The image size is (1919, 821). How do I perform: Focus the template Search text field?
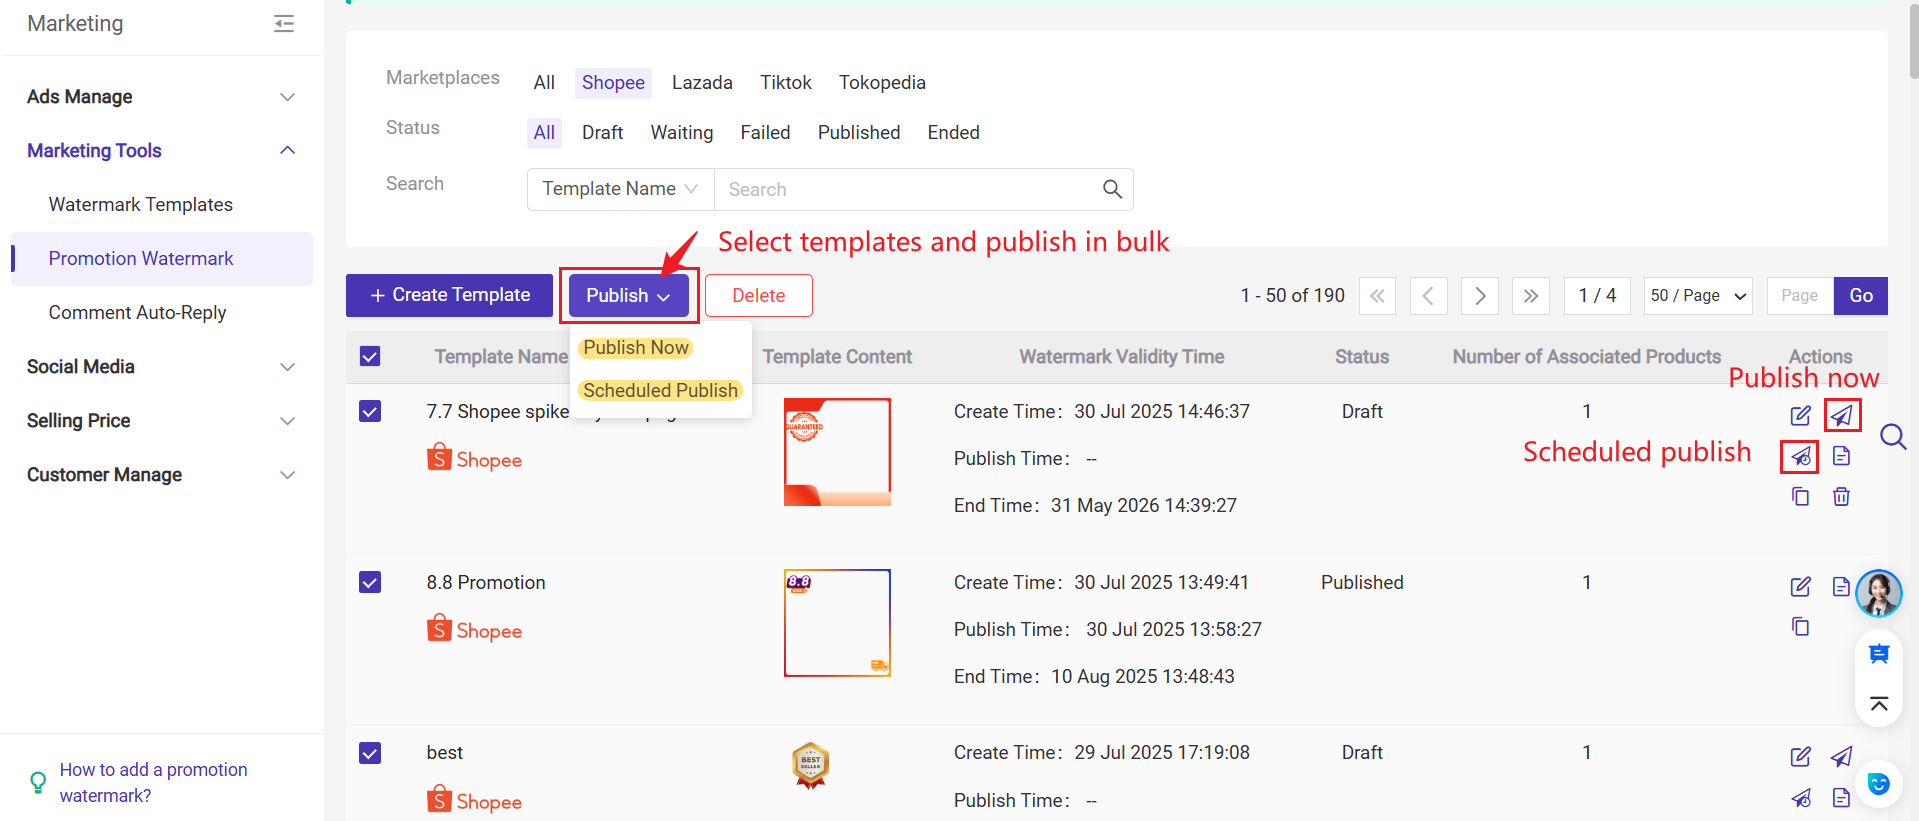(x=908, y=189)
